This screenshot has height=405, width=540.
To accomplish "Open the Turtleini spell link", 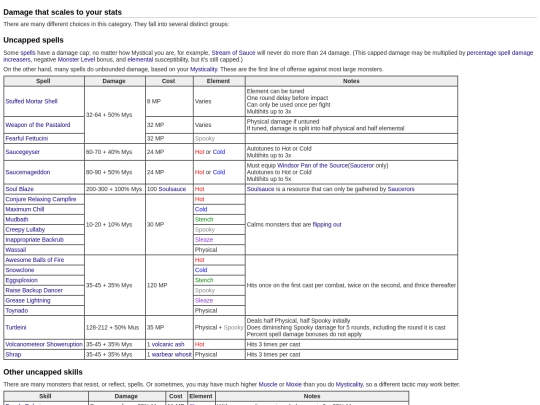I will (x=16, y=328).
